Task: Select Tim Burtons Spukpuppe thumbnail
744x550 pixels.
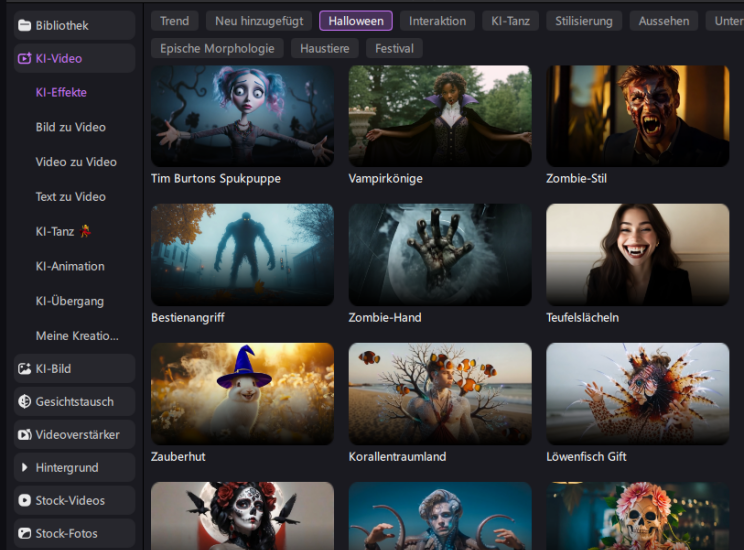Action: [x=242, y=116]
